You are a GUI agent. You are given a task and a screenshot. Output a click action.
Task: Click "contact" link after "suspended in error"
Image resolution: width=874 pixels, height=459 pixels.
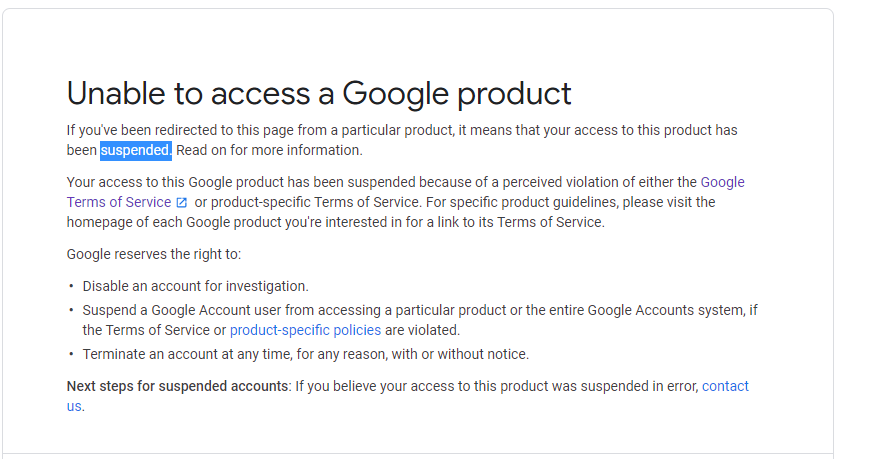pyautogui.click(x=725, y=386)
